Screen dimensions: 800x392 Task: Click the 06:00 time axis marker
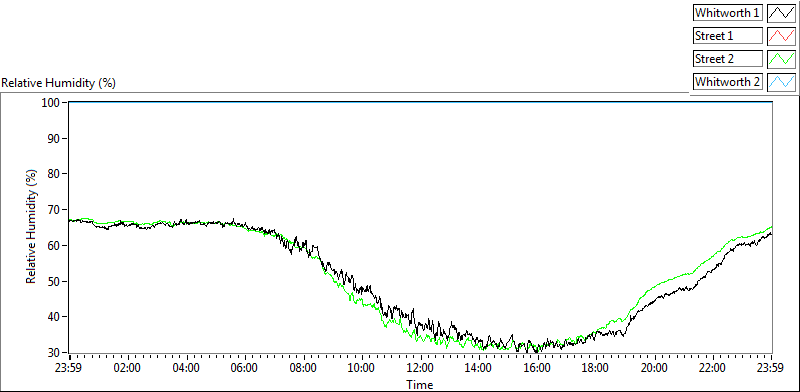245,368
